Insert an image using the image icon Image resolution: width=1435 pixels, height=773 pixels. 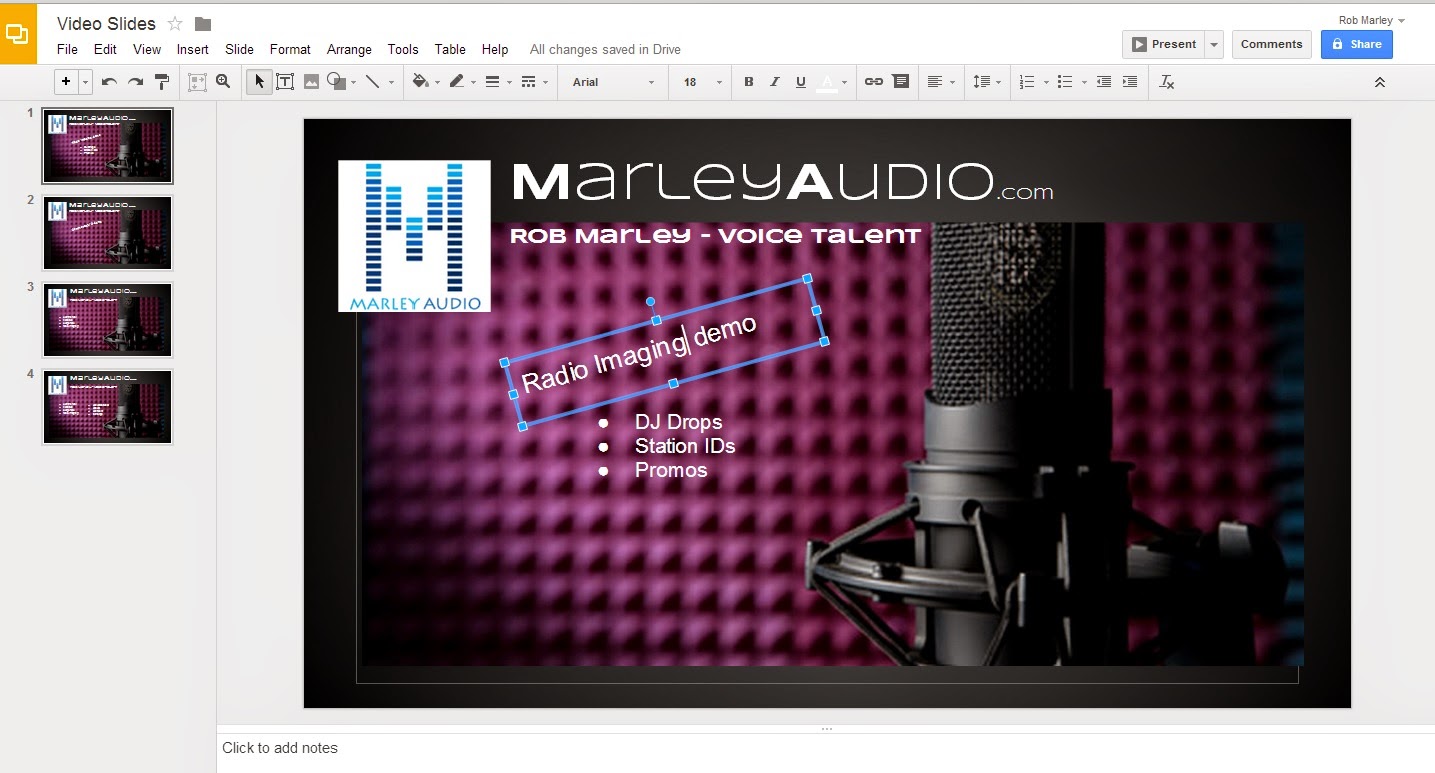[311, 82]
